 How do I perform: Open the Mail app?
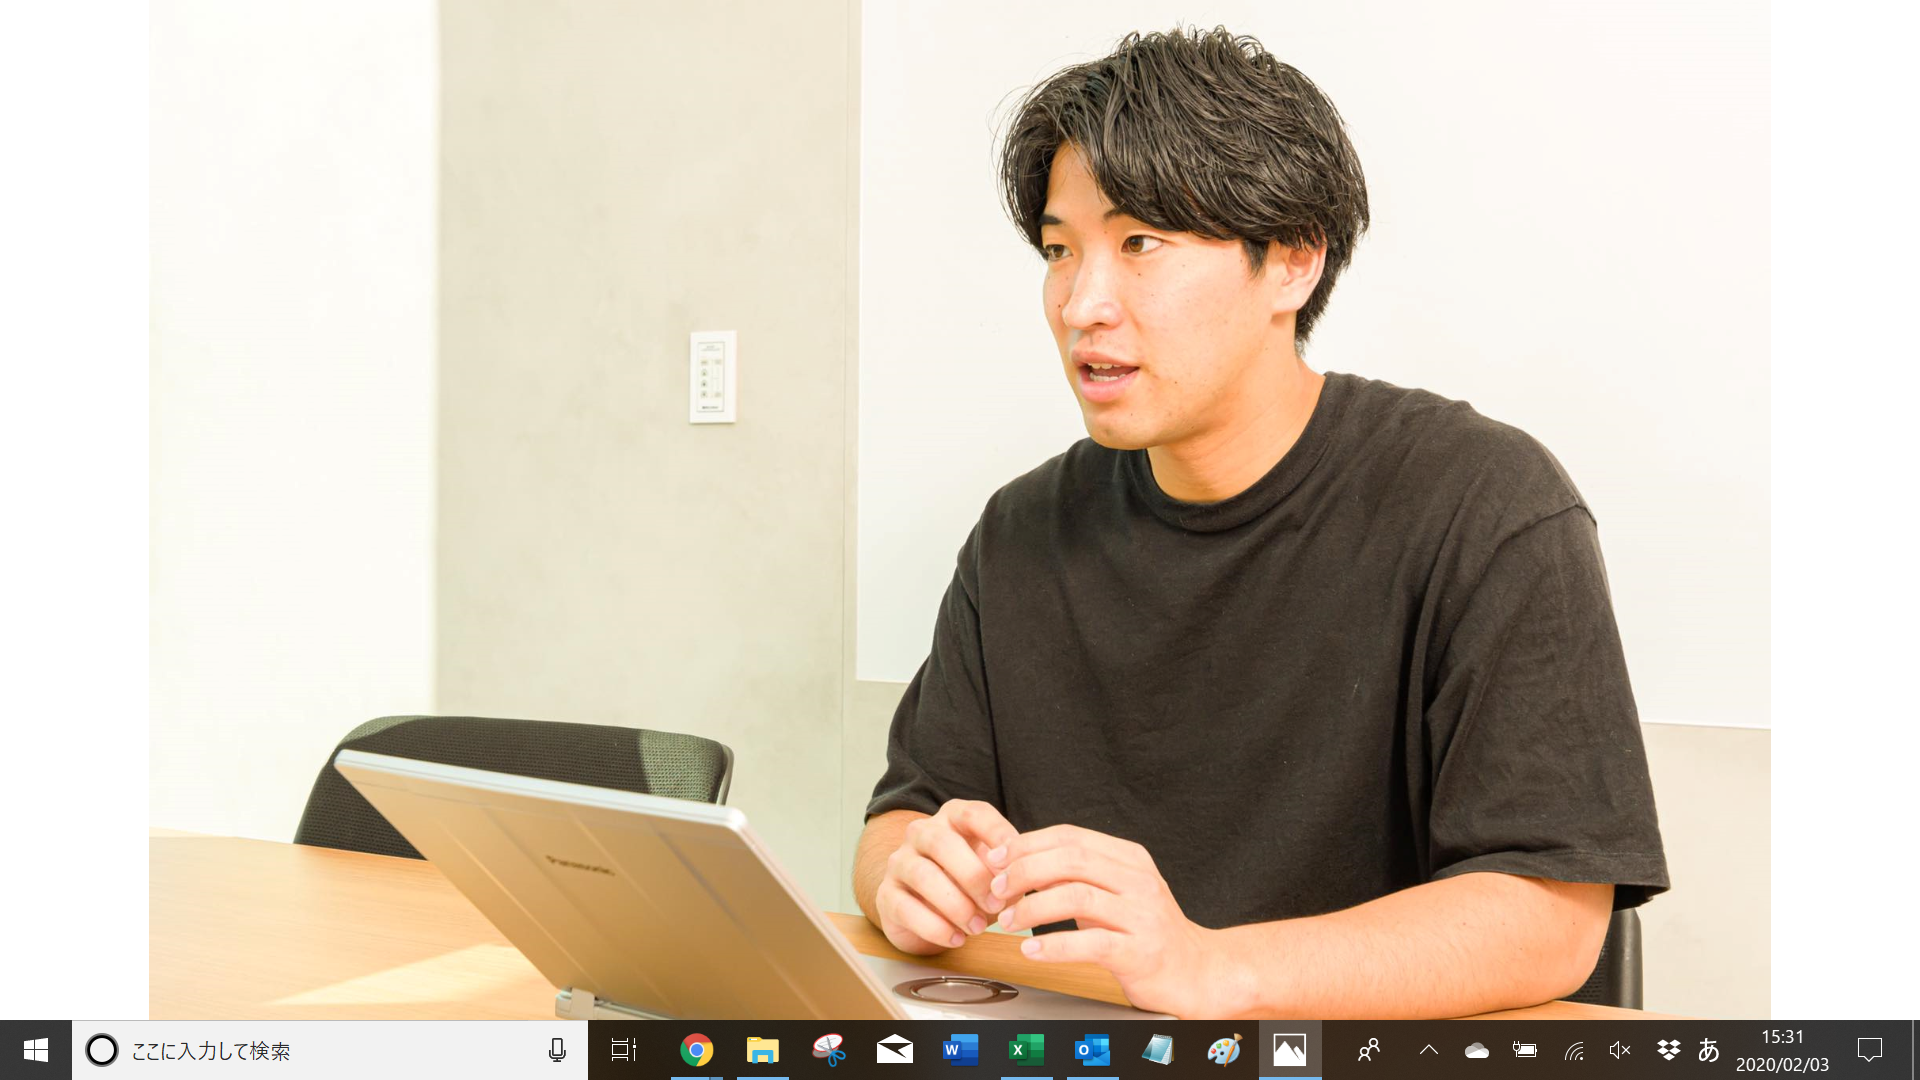(x=894, y=1050)
